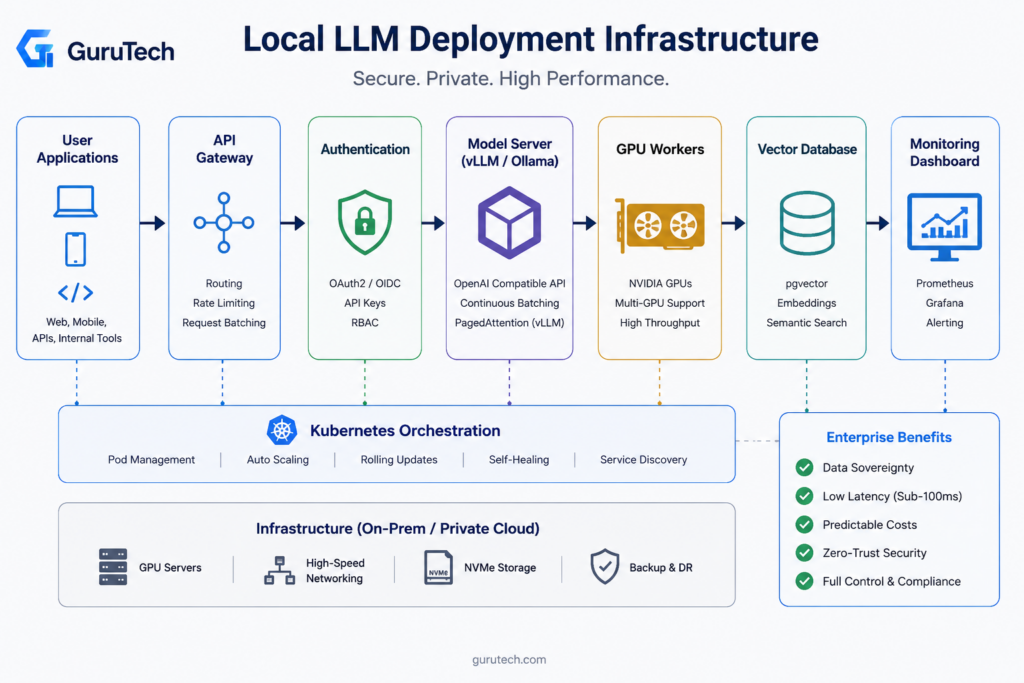Click the green check beside Data Sovereignty

(x=805, y=468)
